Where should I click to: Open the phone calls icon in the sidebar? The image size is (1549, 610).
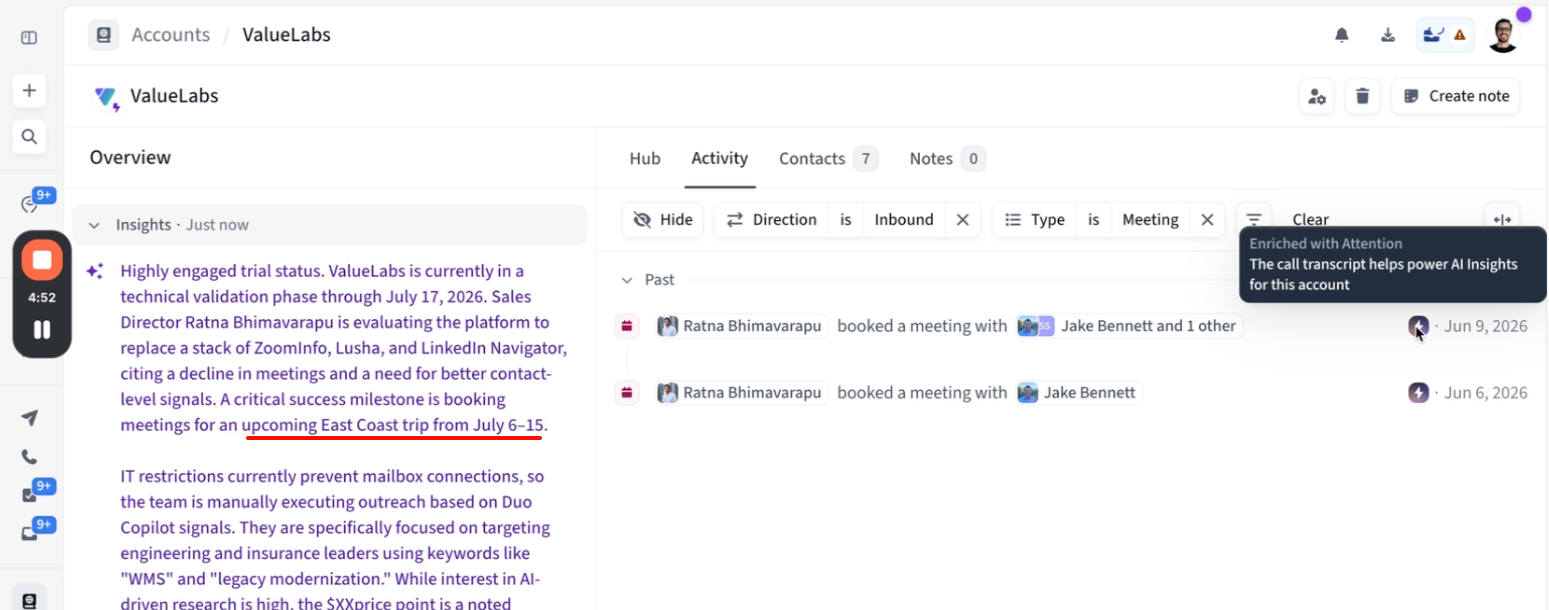click(29, 457)
